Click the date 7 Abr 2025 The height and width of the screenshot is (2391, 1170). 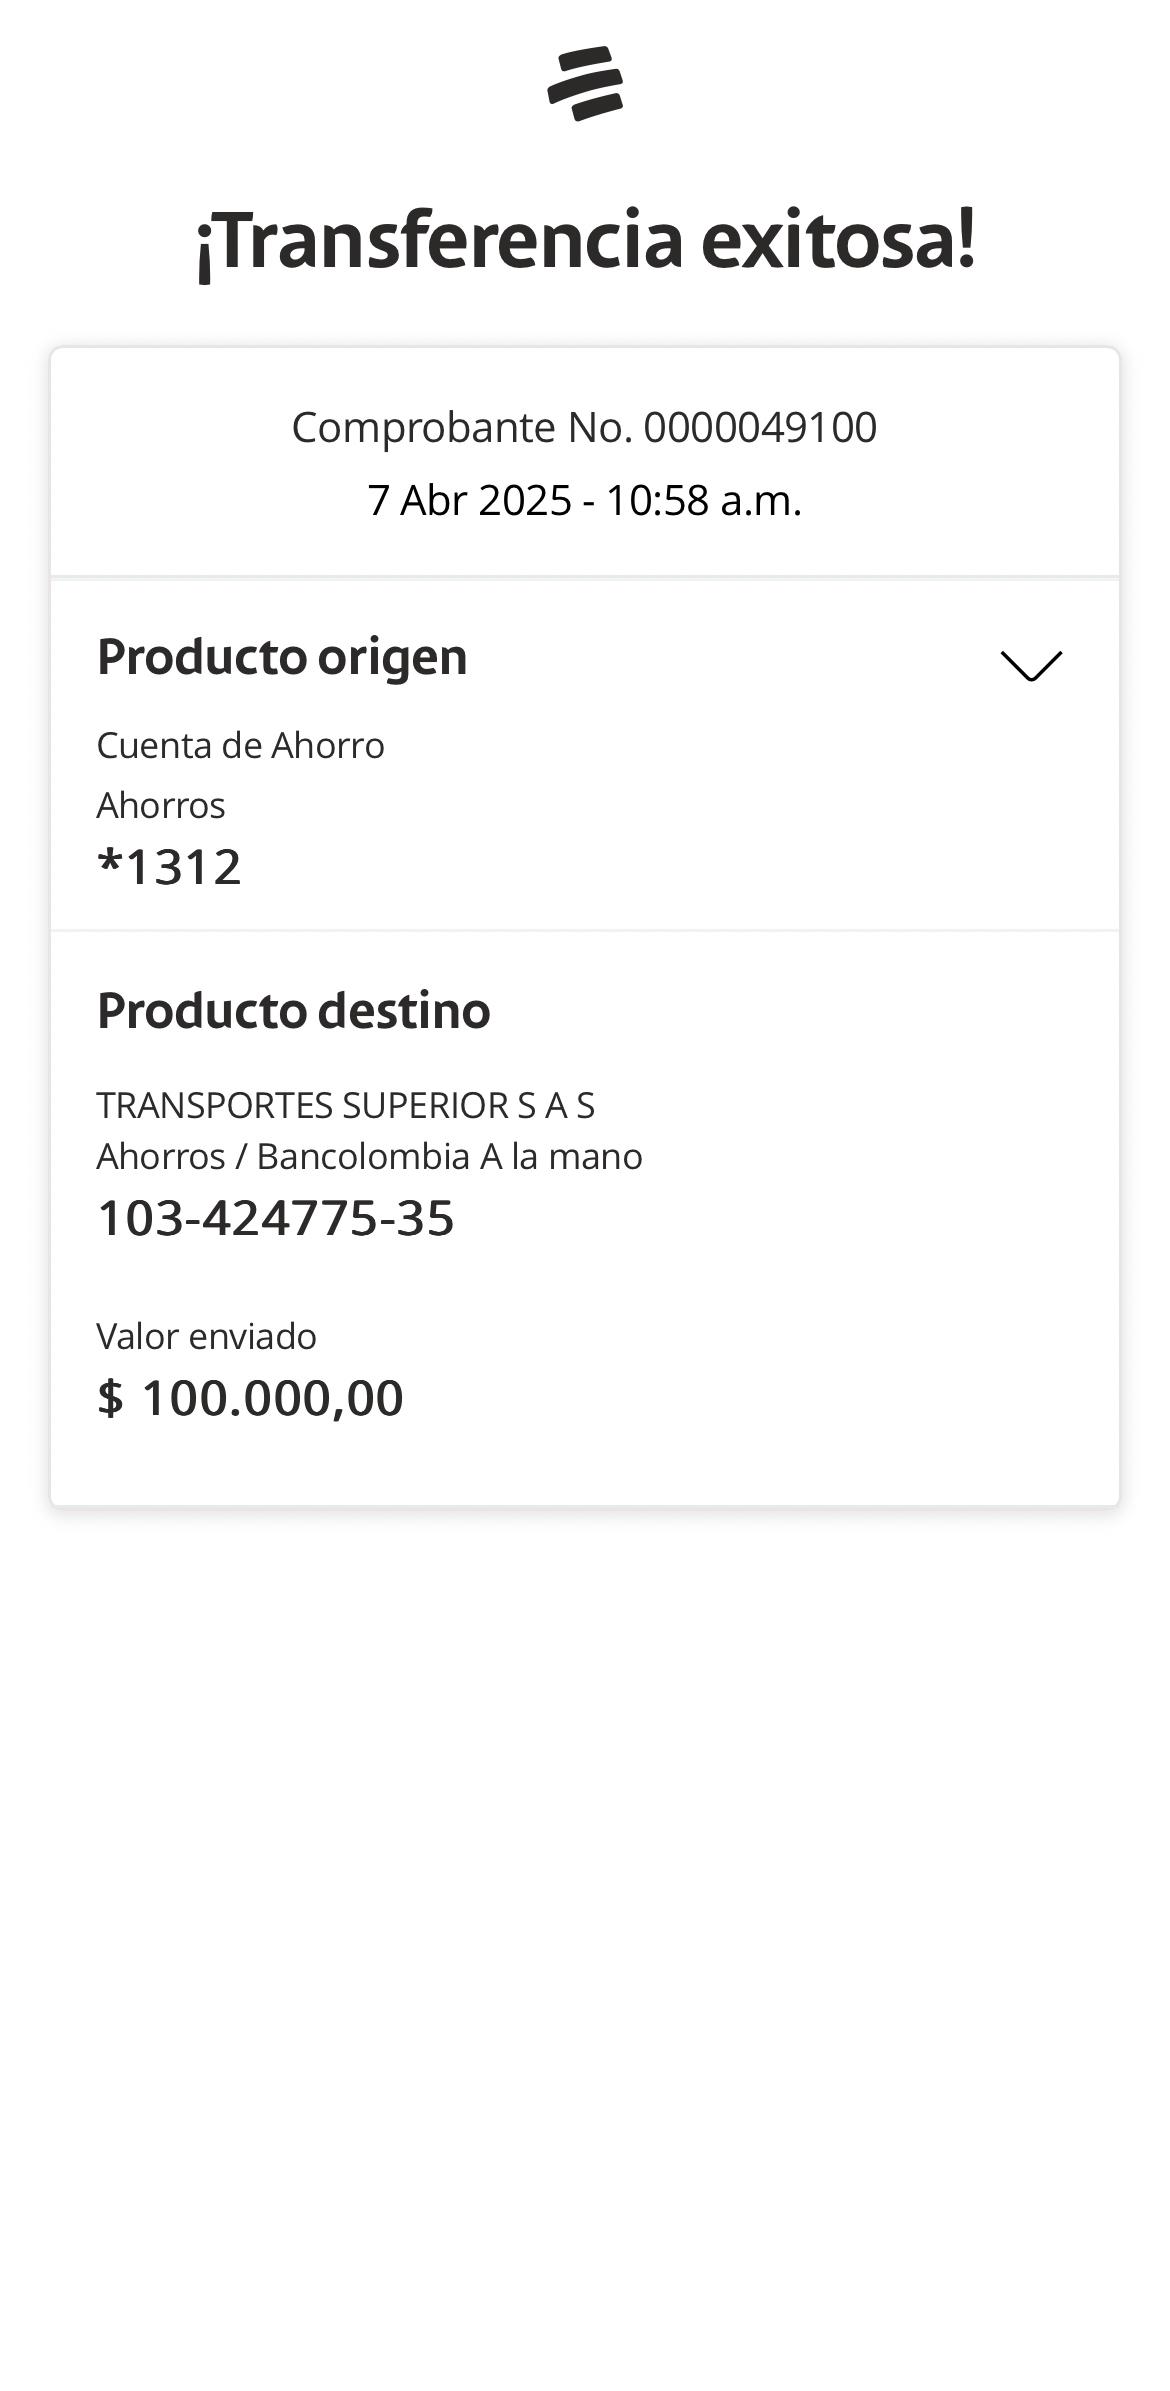pyautogui.click(x=469, y=500)
